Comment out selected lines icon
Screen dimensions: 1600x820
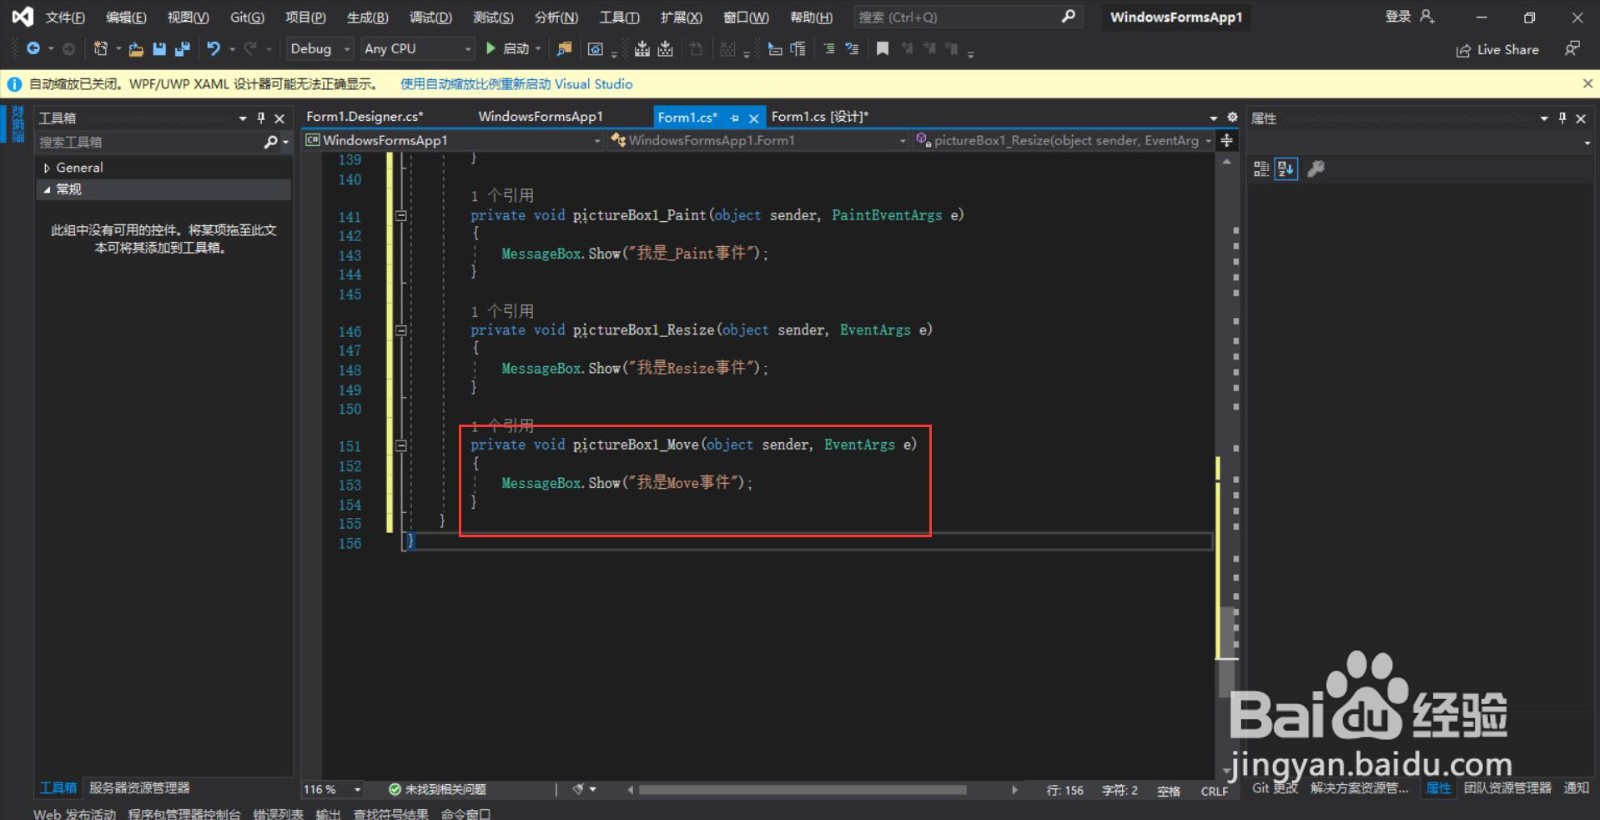pyautogui.click(x=829, y=48)
